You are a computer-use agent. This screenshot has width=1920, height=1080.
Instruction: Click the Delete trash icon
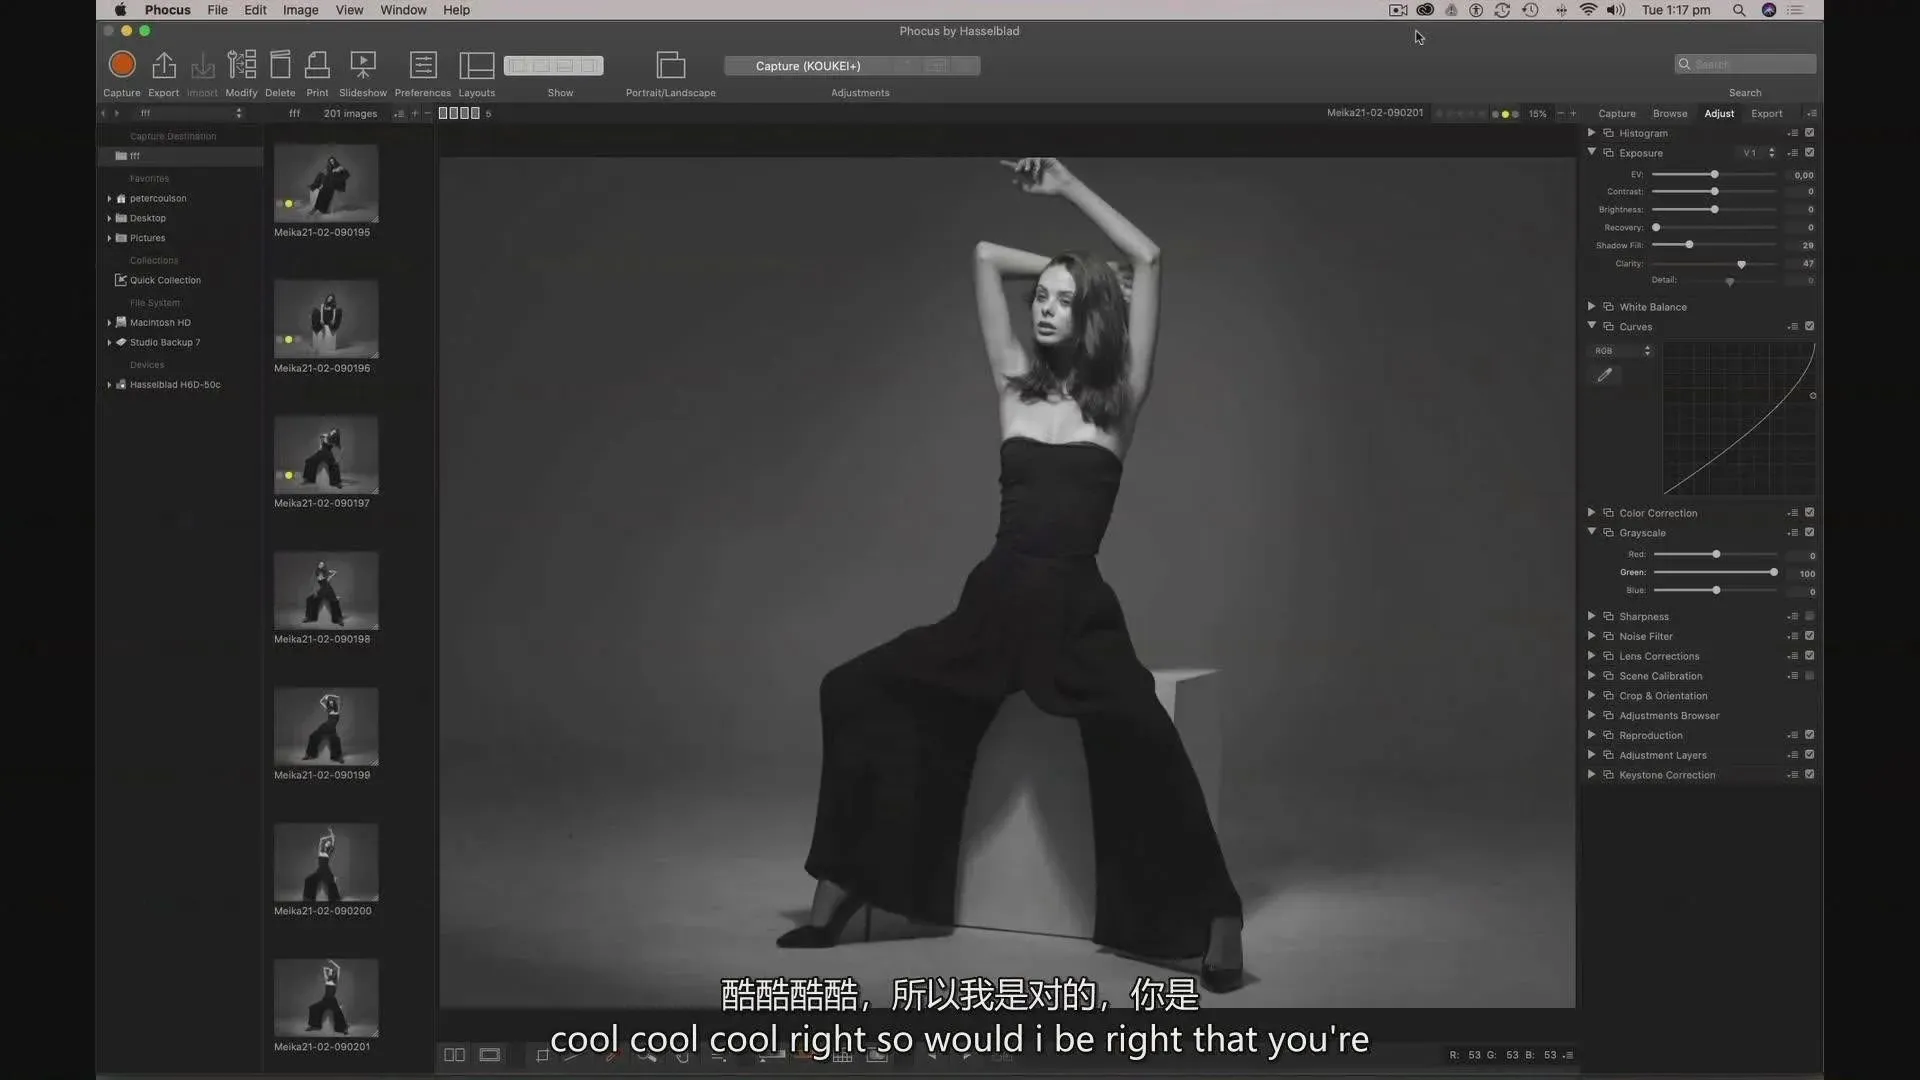[280, 66]
